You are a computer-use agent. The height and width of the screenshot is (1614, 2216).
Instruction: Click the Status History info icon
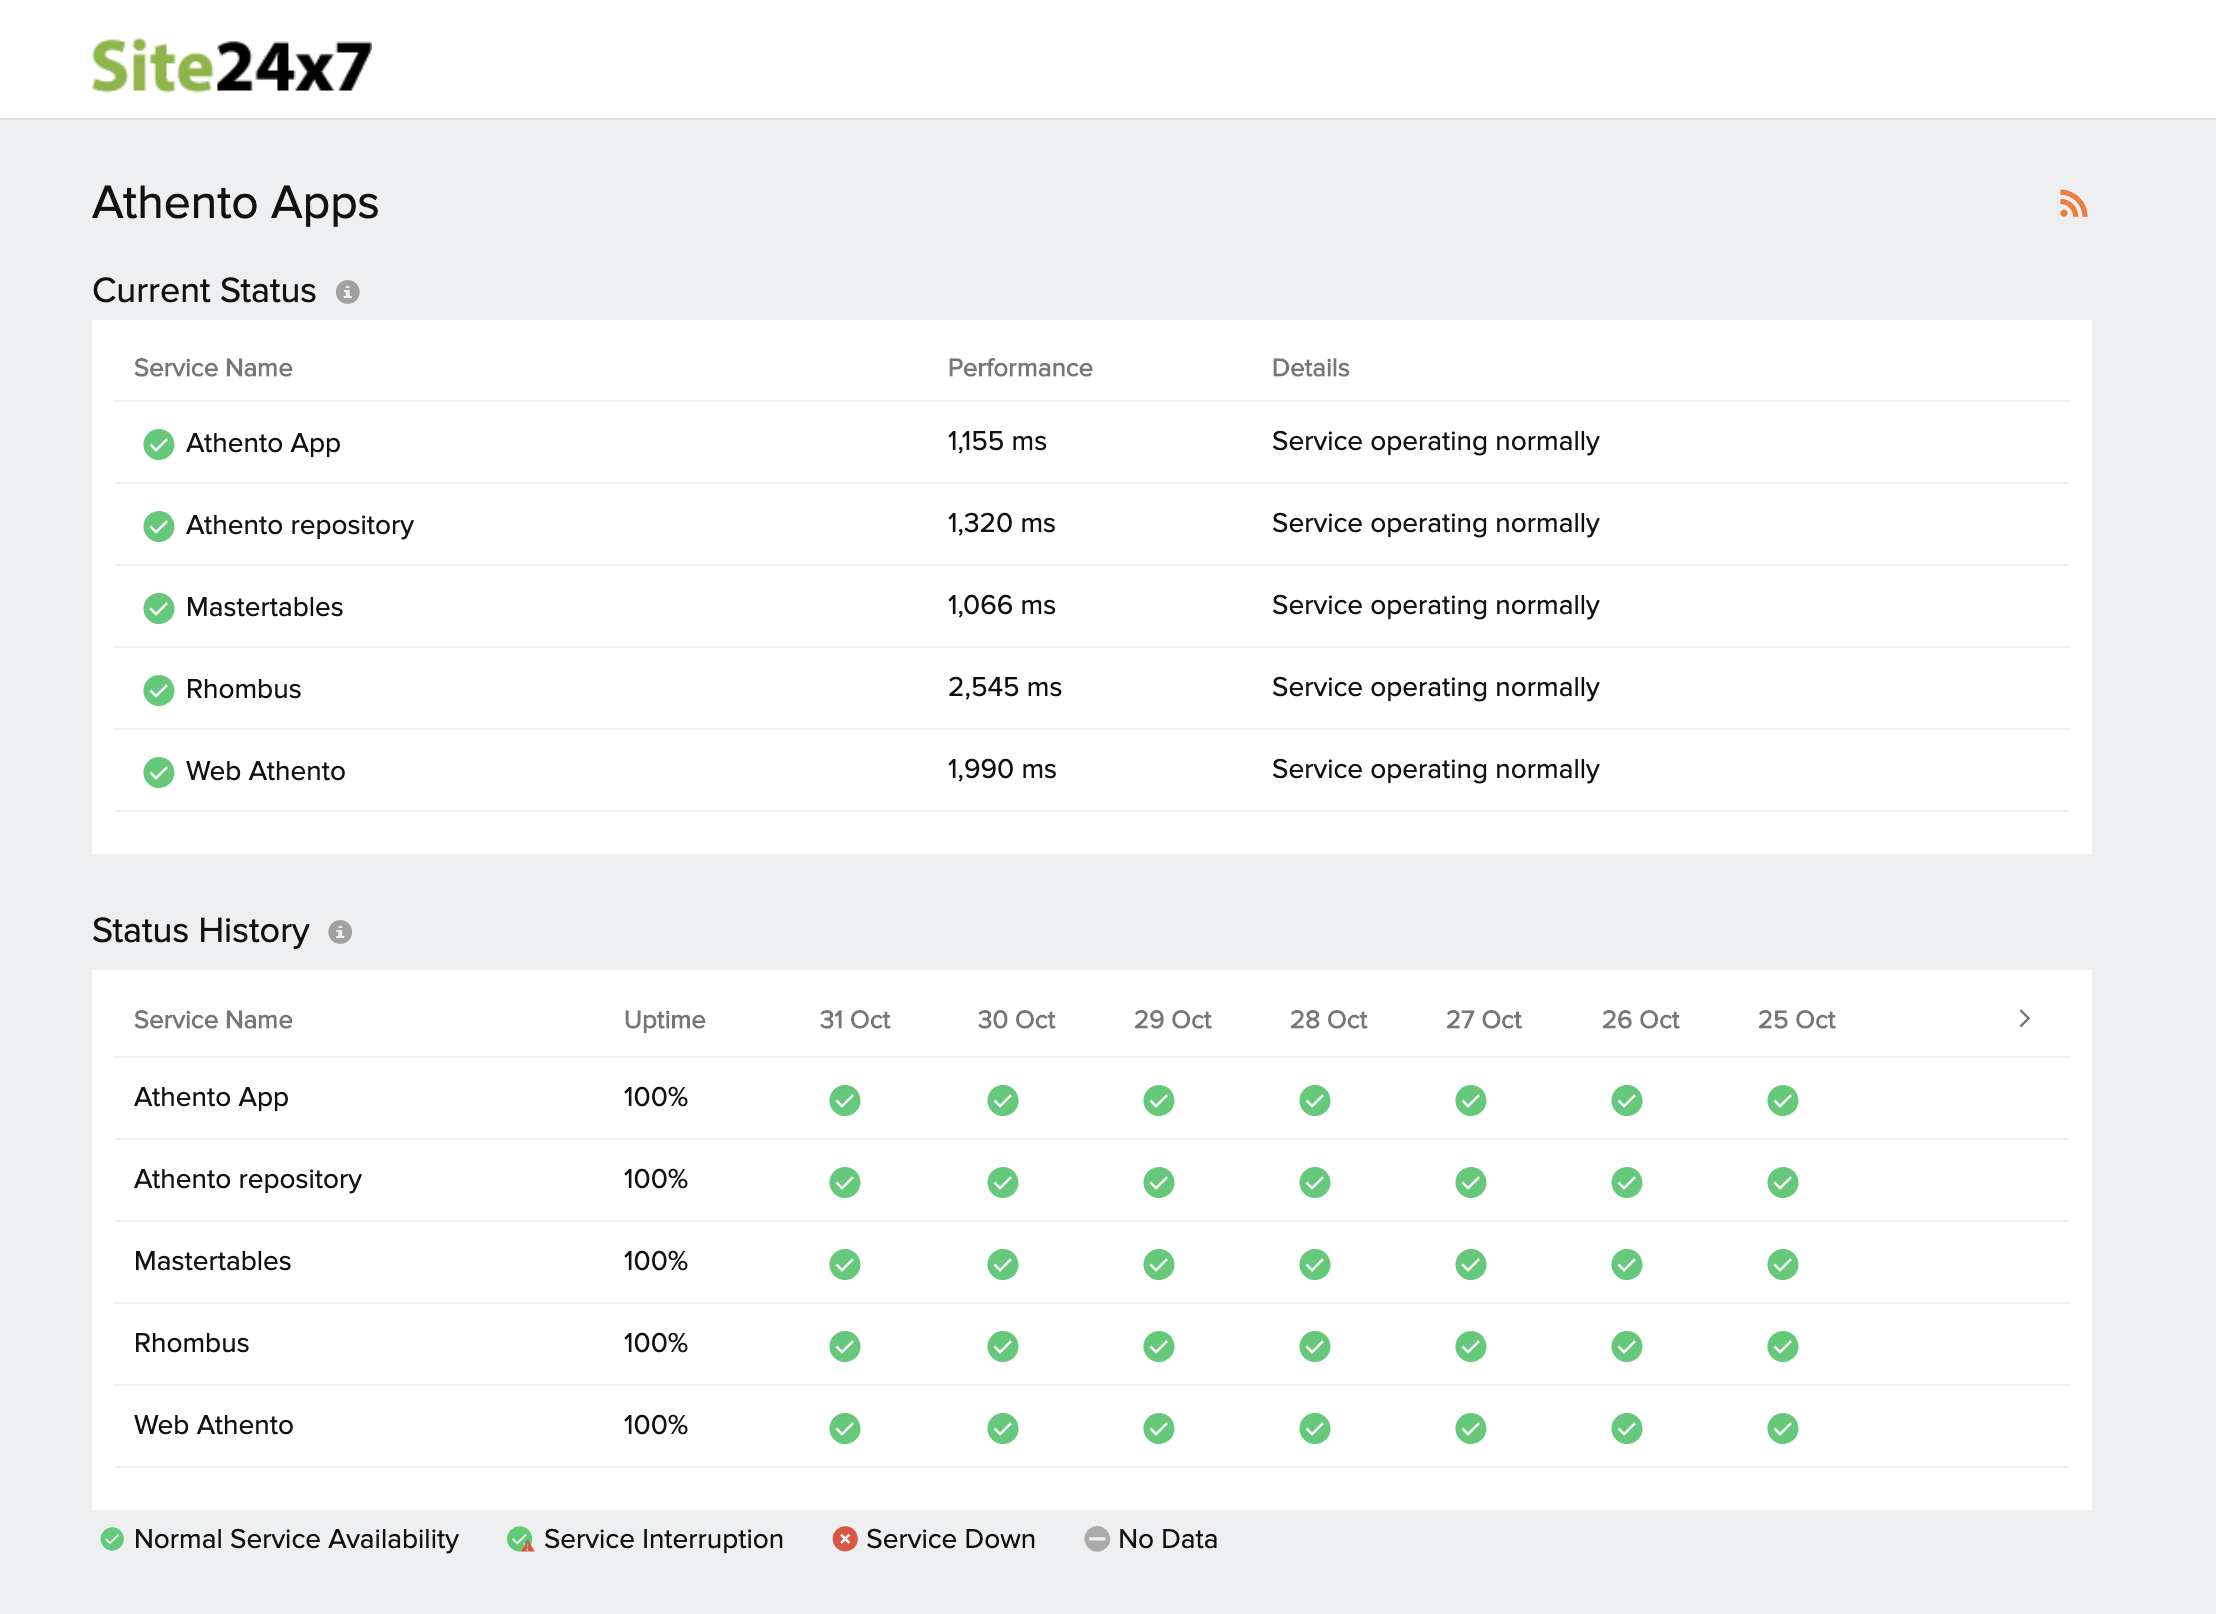[x=340, y=932]
